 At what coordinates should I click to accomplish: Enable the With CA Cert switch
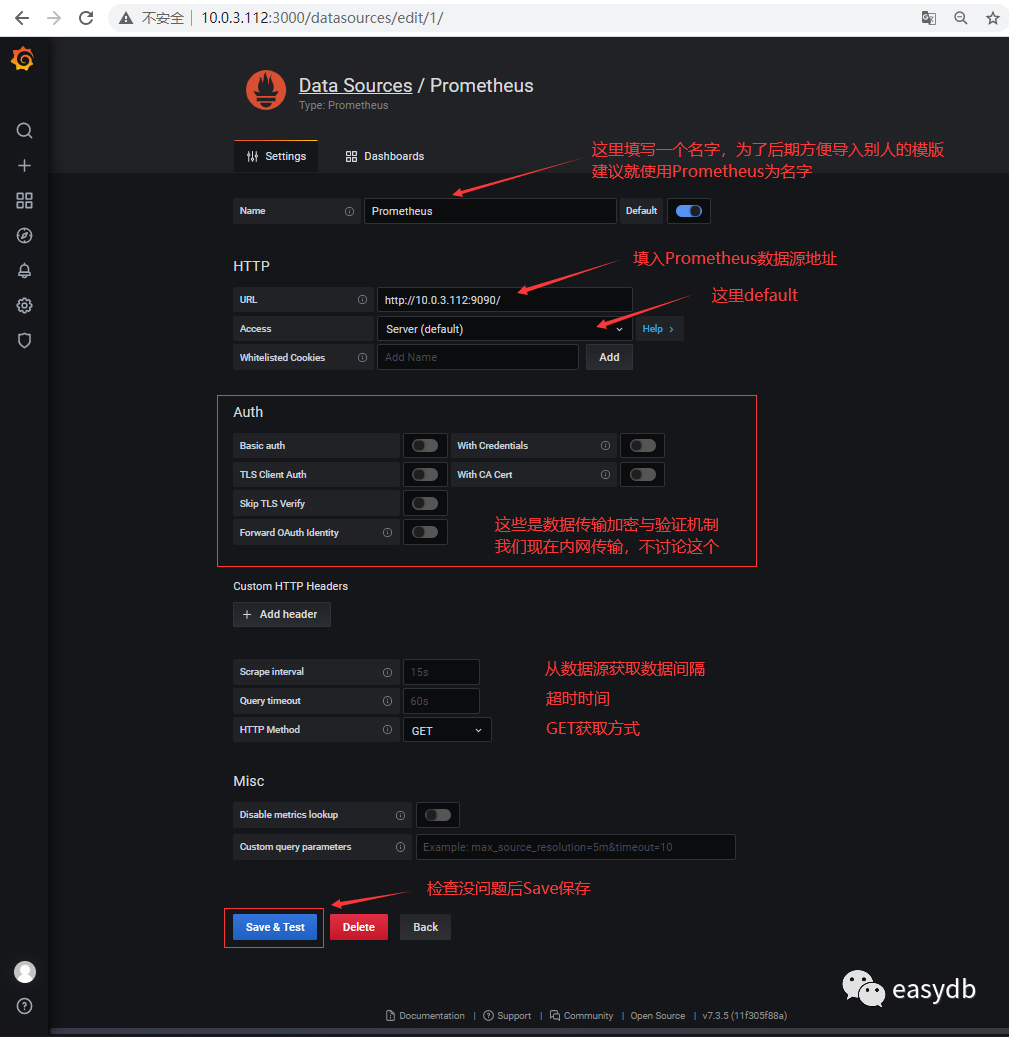(x=642, y=475)
